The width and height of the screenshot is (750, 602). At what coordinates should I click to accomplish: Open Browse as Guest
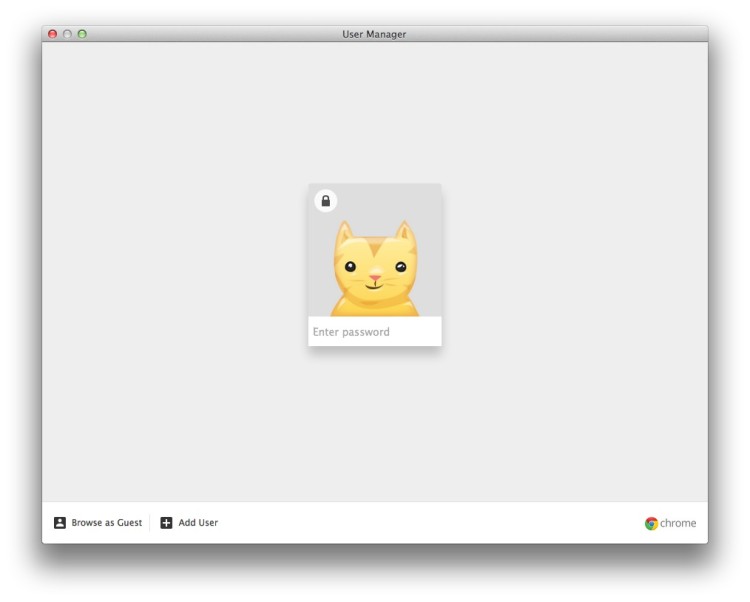(x=98, y=523)
